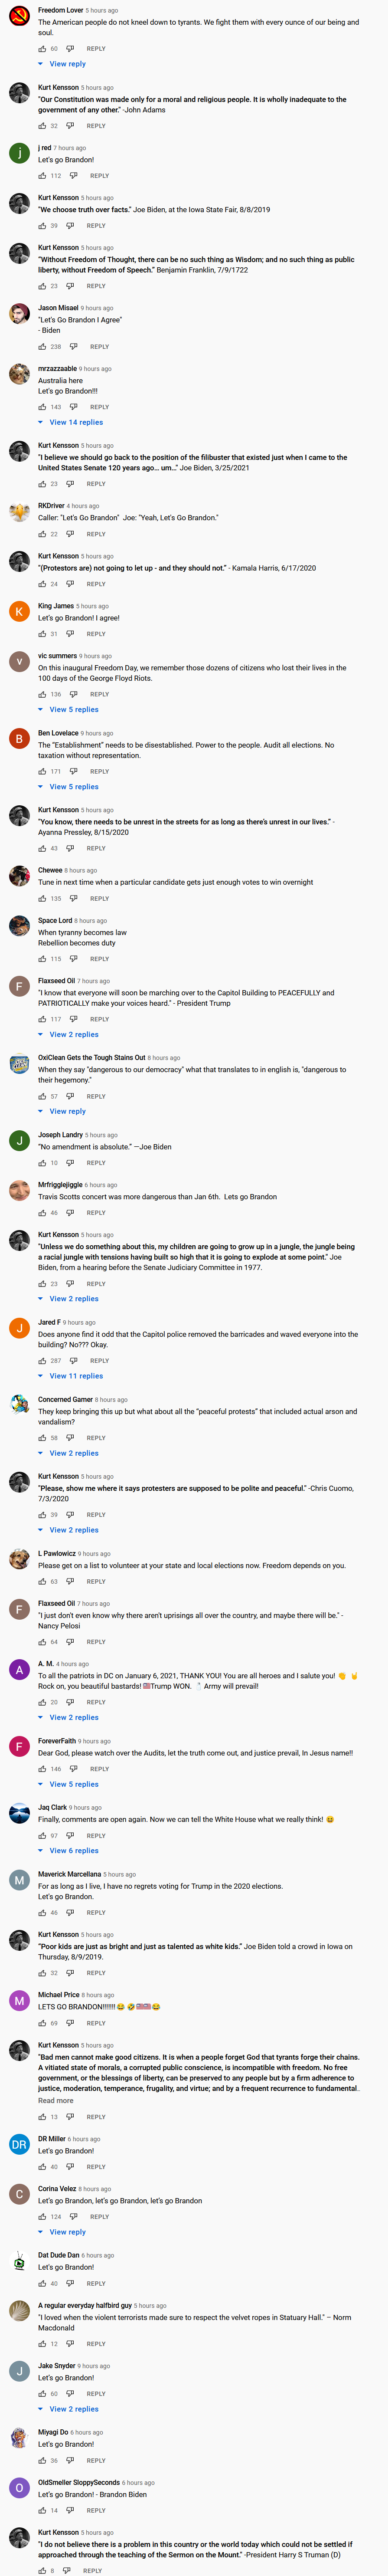
Task: Open RKDriver's profile avatar
Action: point(19,512)
